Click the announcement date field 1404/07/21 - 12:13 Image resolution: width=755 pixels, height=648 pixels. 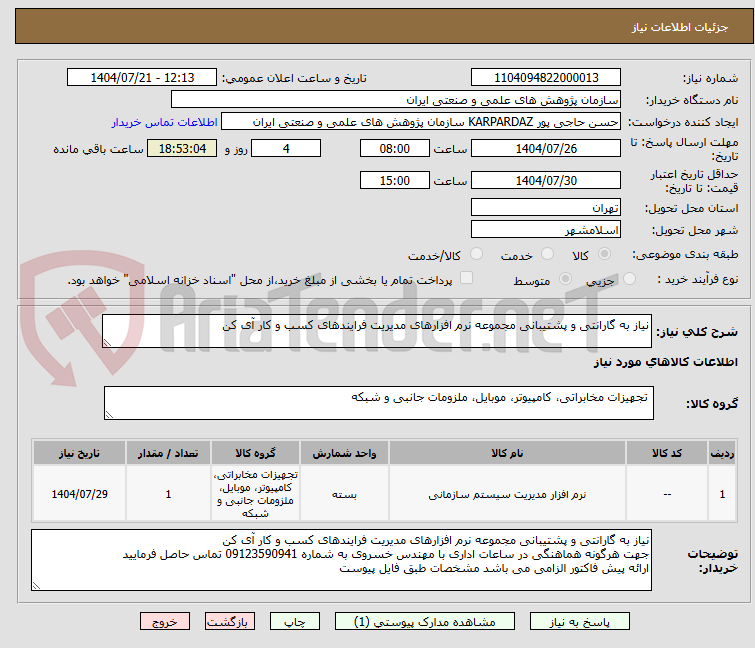coord(142,78)
